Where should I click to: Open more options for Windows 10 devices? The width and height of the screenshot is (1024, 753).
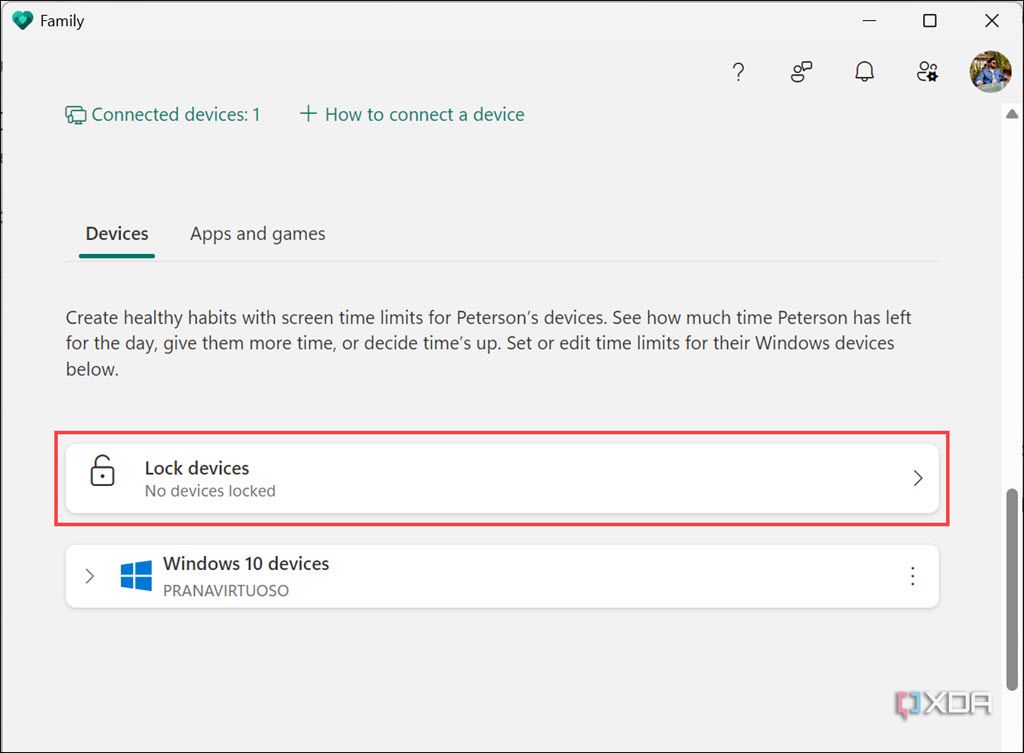coord(912,575)
